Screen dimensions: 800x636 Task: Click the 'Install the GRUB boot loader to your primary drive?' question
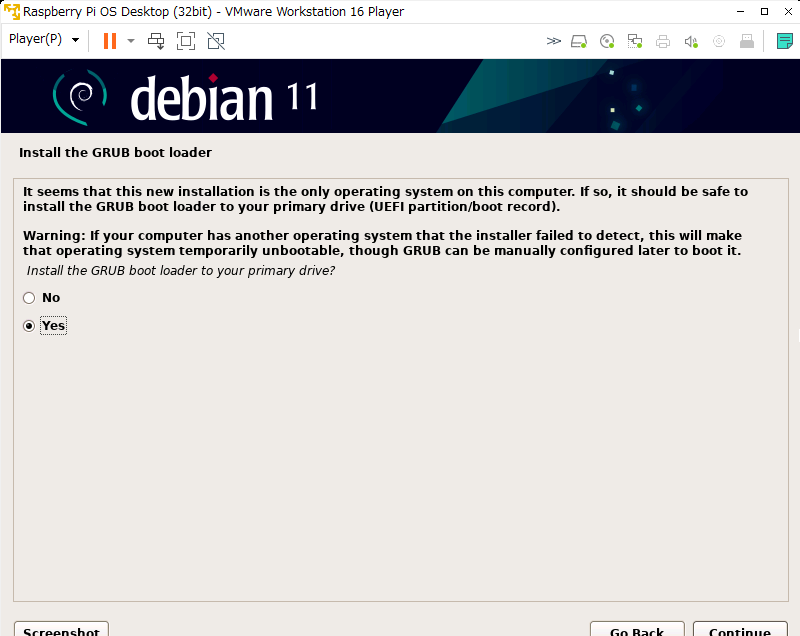tap(181, 271)
